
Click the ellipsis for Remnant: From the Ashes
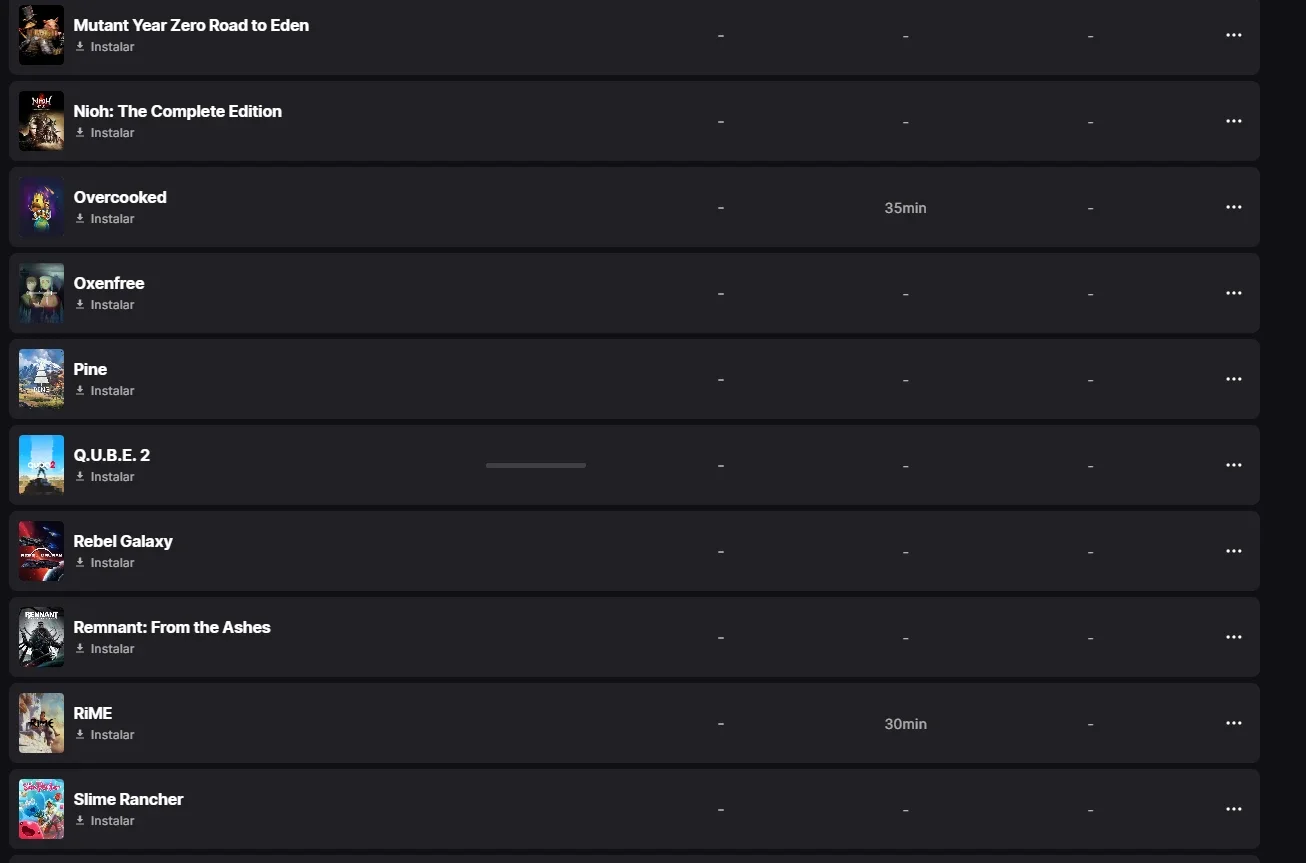(x=1234, y=637)
